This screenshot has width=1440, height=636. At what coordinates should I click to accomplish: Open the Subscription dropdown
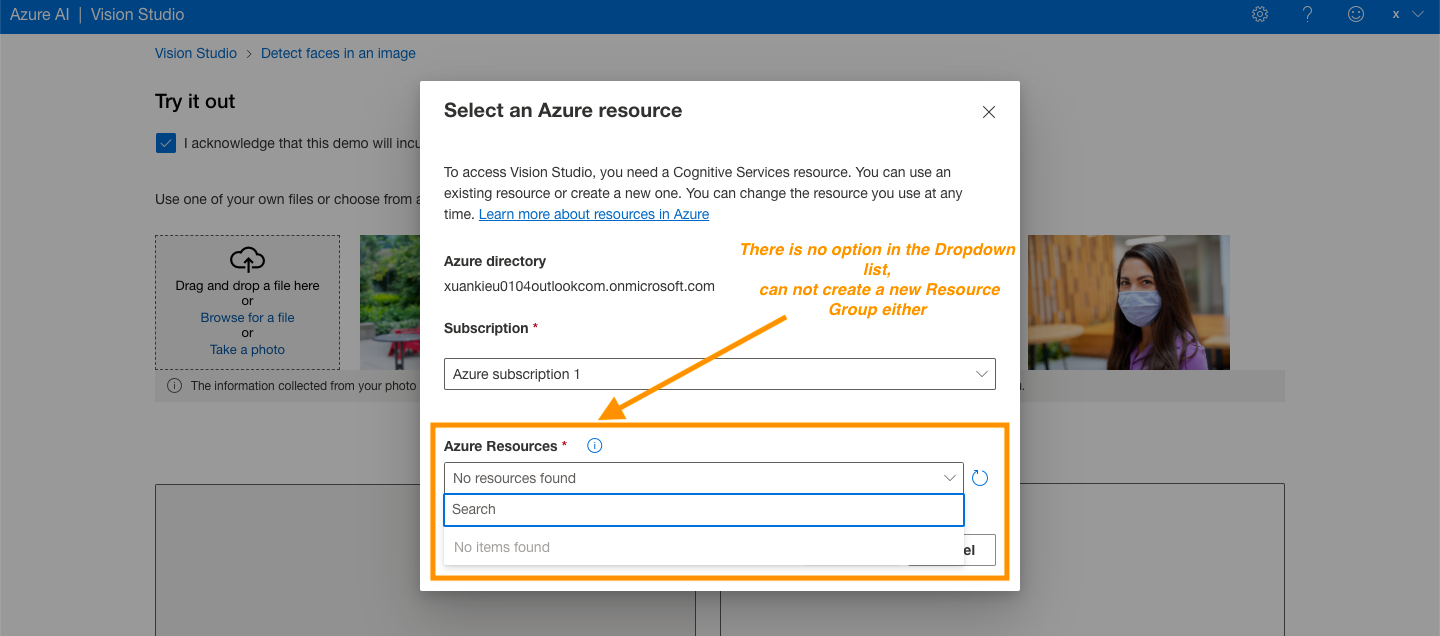(x=720, y=374)
